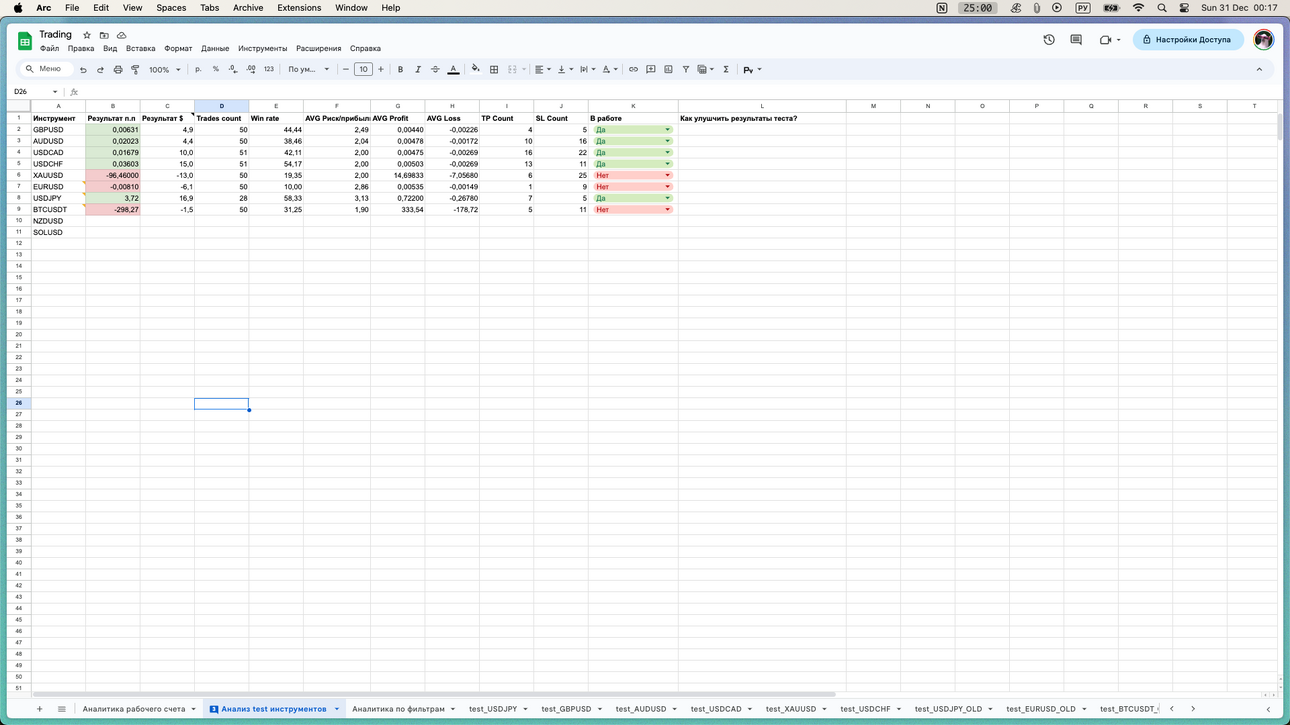Open macOS Spotlight search icon
The width and height of the screenshot is (1290, 725).
[x=1162, y=8]
